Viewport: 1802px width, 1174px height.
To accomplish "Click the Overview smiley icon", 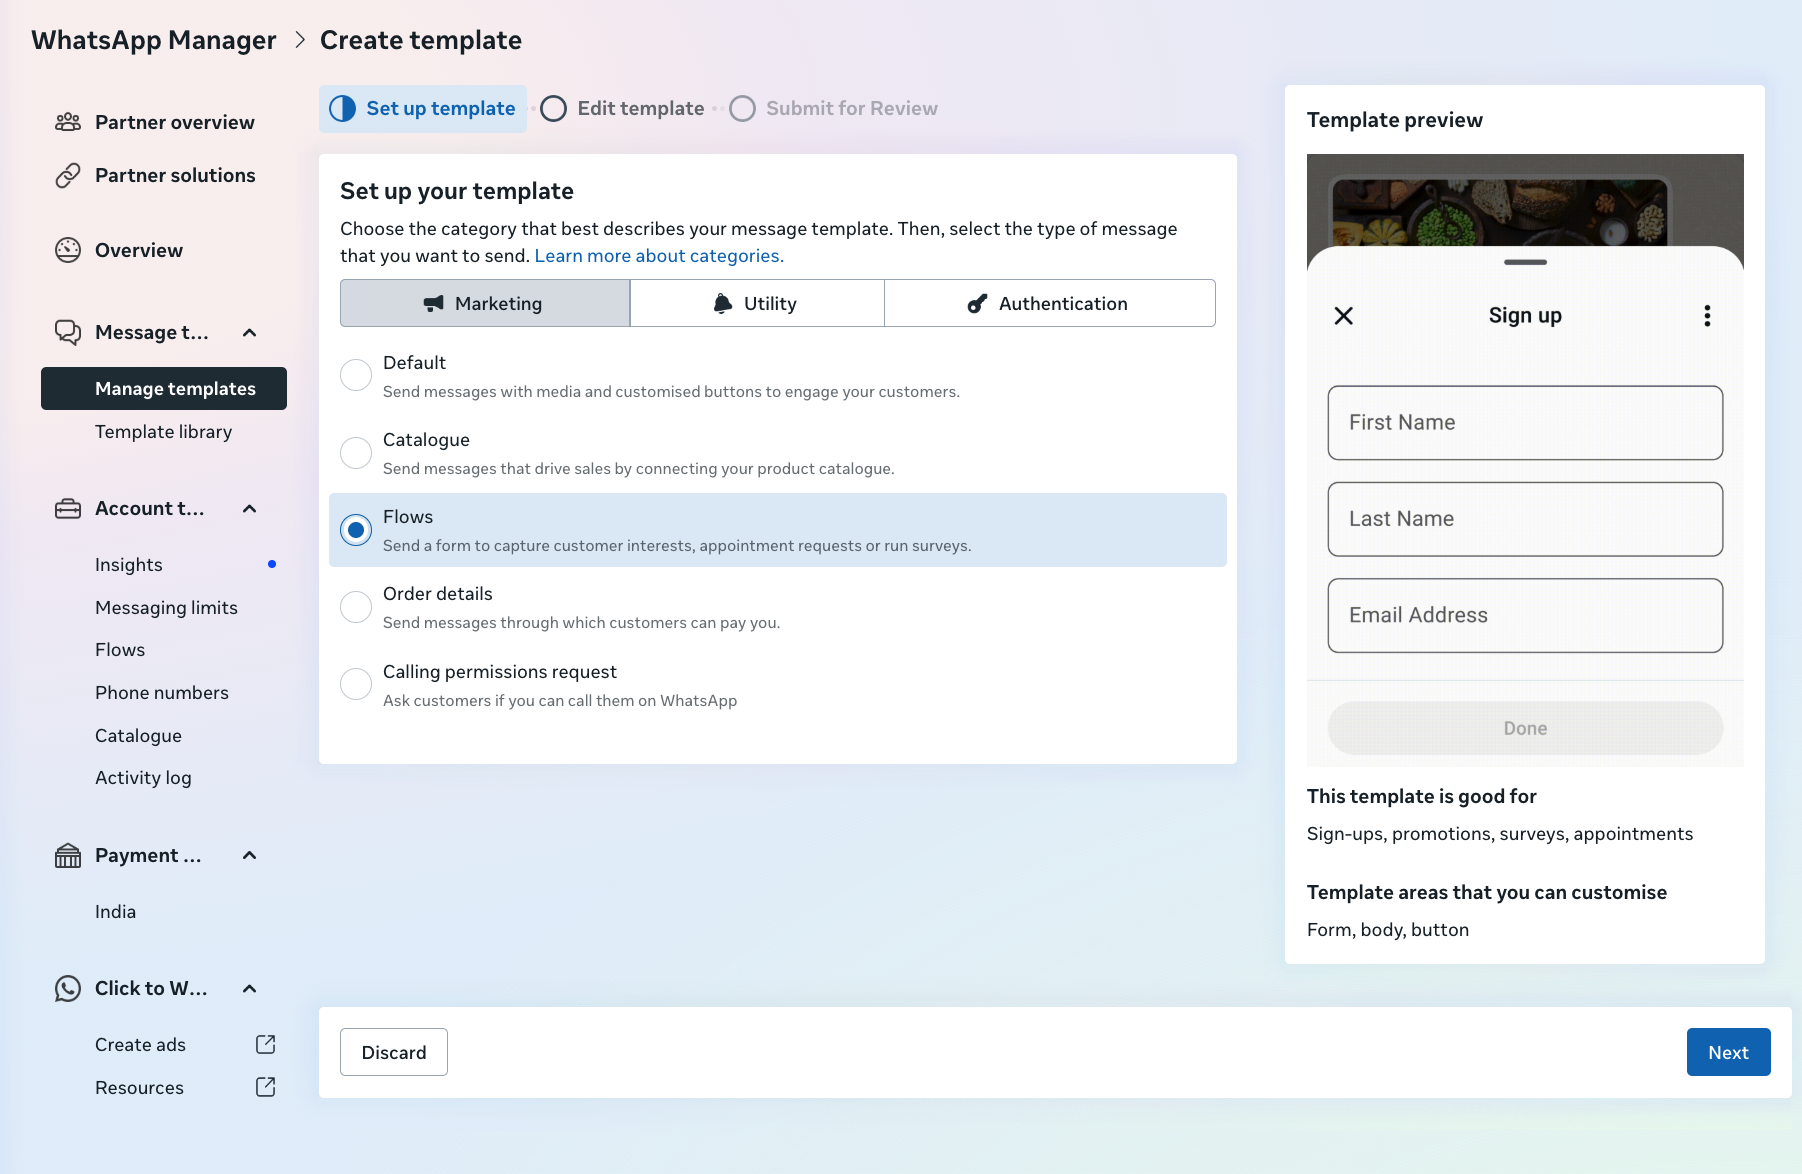I will (x=68, y=250).
